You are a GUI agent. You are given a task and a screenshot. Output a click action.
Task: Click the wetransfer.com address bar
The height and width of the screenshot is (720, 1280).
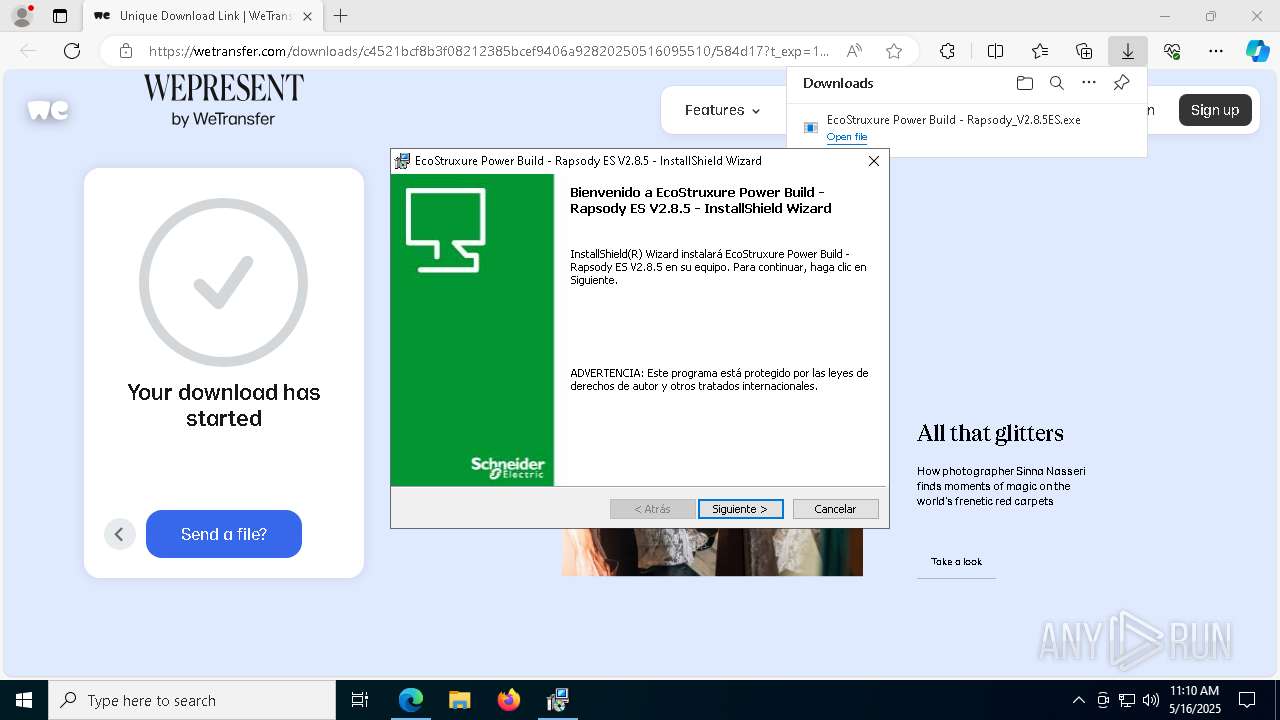coord(489,51)
